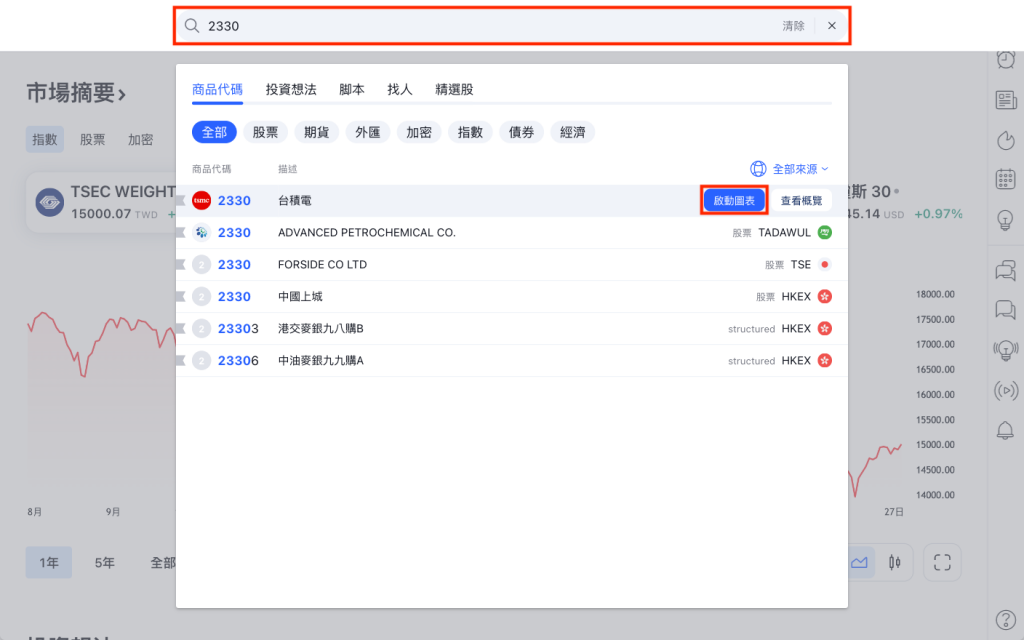This screenshot has width=1024, height=640.
Task: Select the 股票 tab under 市場摘要
Action: pos(92,139)
